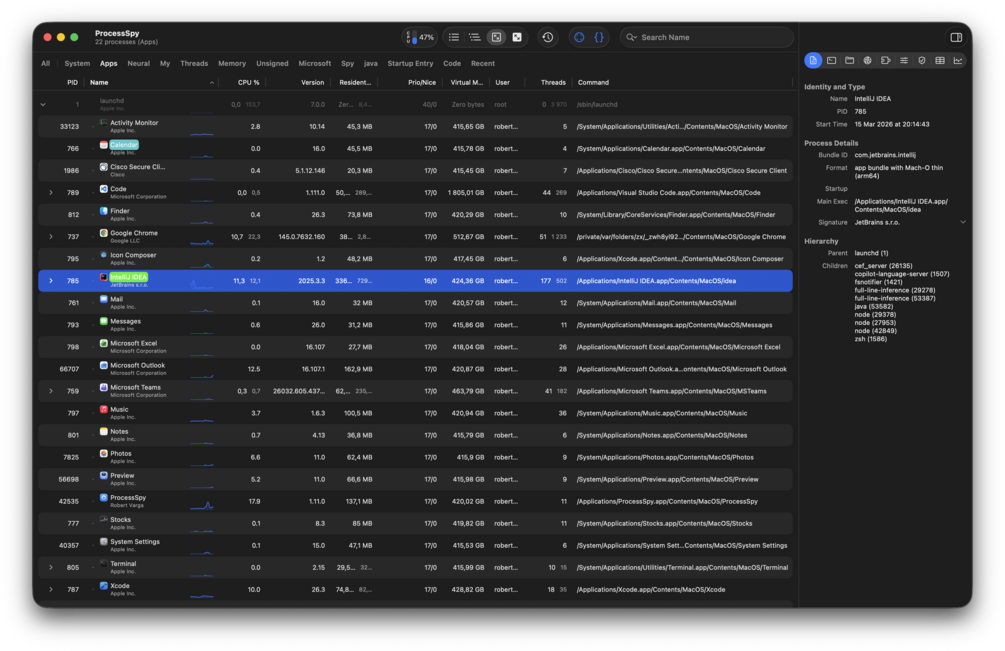Open the inspector environment tag tab icon
The height and width of the screenshot is (651, 1005).
886,60
